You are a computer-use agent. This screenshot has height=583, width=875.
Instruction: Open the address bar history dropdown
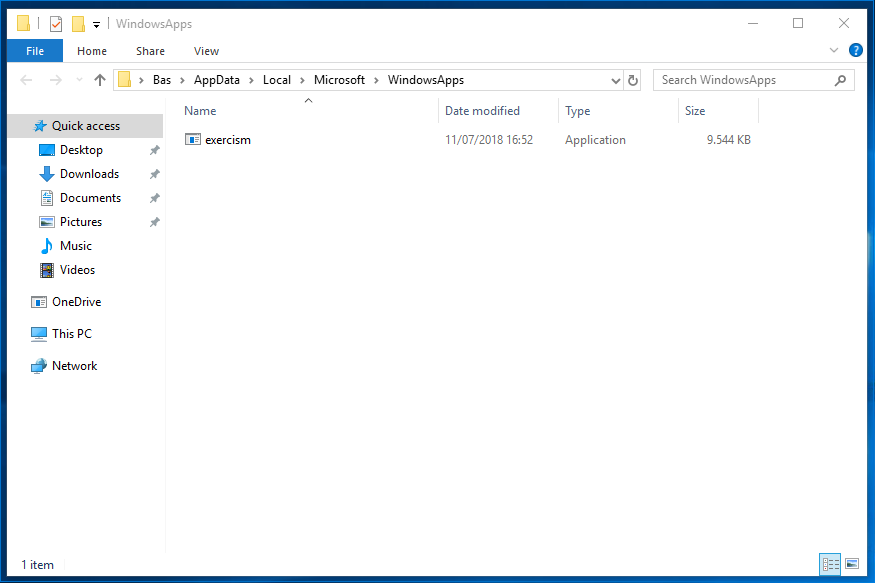tap(616, 80)
